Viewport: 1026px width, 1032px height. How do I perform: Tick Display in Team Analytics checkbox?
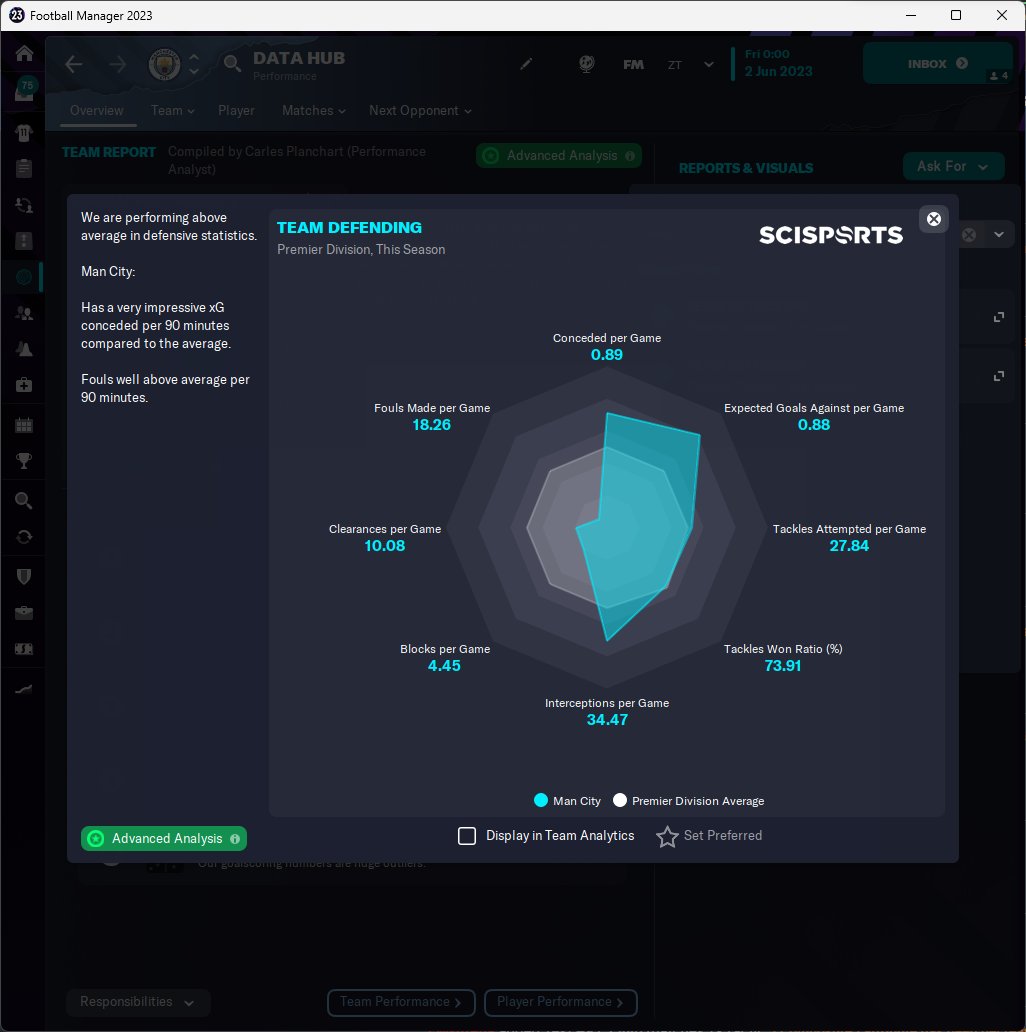(x=467, y=836)
